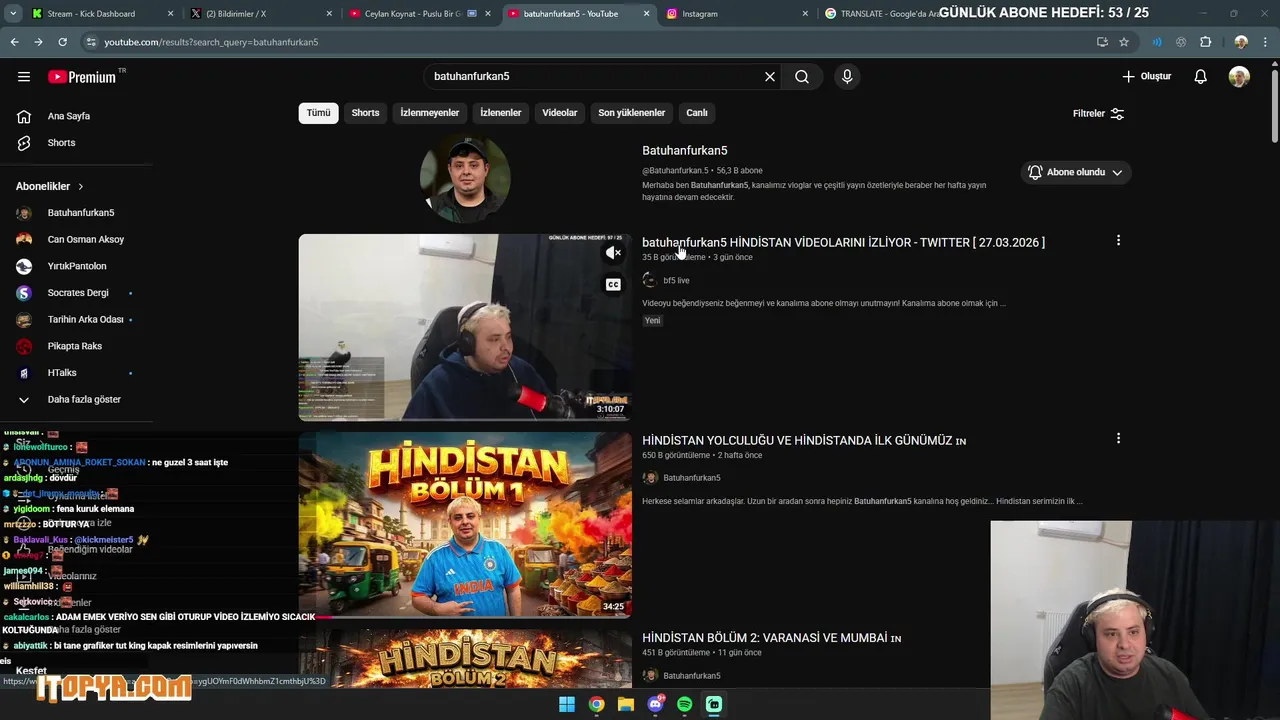This screenshot has width=1280, height=720.
Task: Switch to the Instagram tab
Action: click(735, 14)
